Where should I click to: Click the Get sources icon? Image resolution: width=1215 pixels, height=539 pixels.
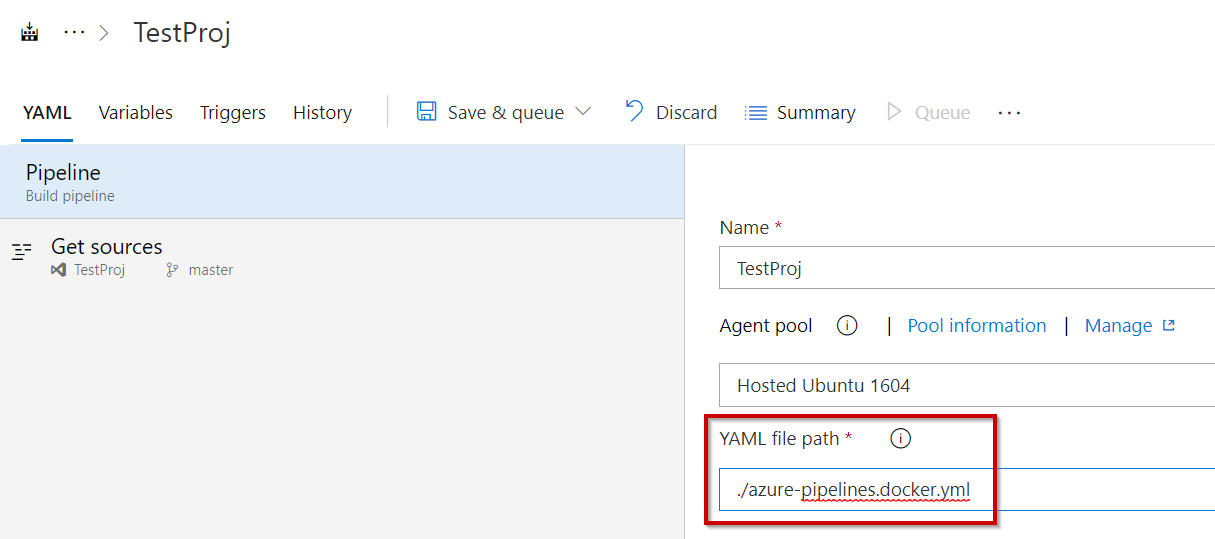(x=22, y=251)
